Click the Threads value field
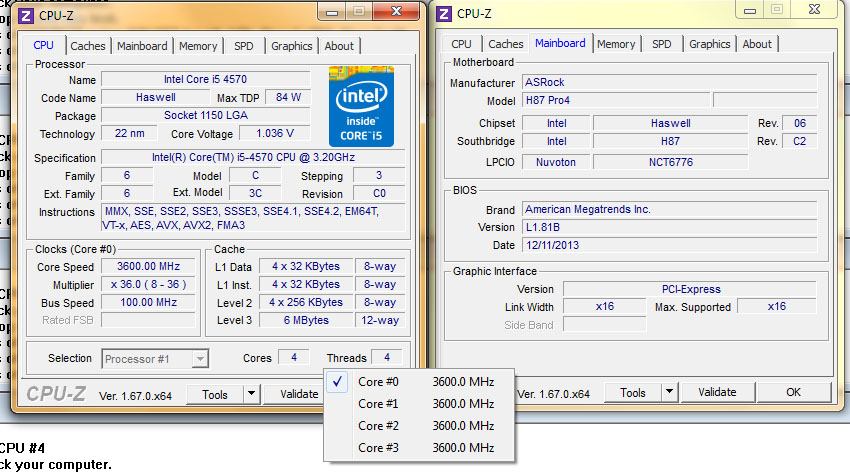This screenshot has width=850, height=472. click(387, 358)
